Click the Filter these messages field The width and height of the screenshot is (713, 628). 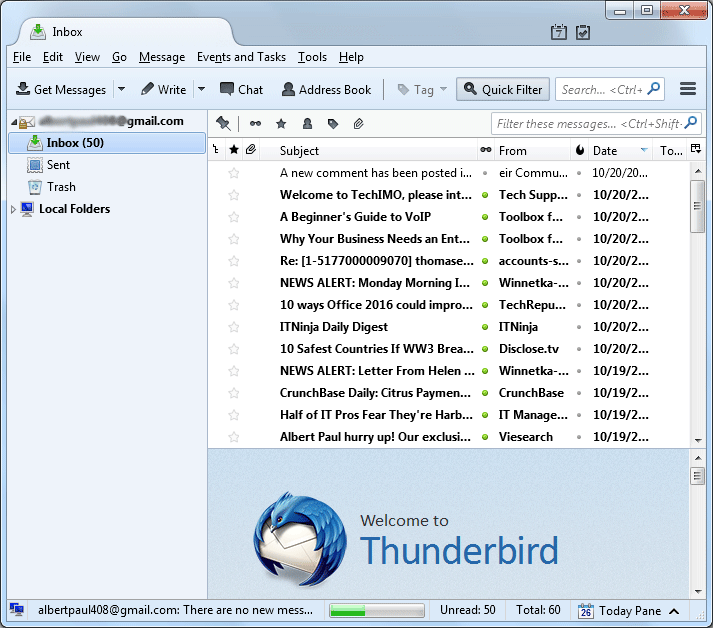point(596,123)
